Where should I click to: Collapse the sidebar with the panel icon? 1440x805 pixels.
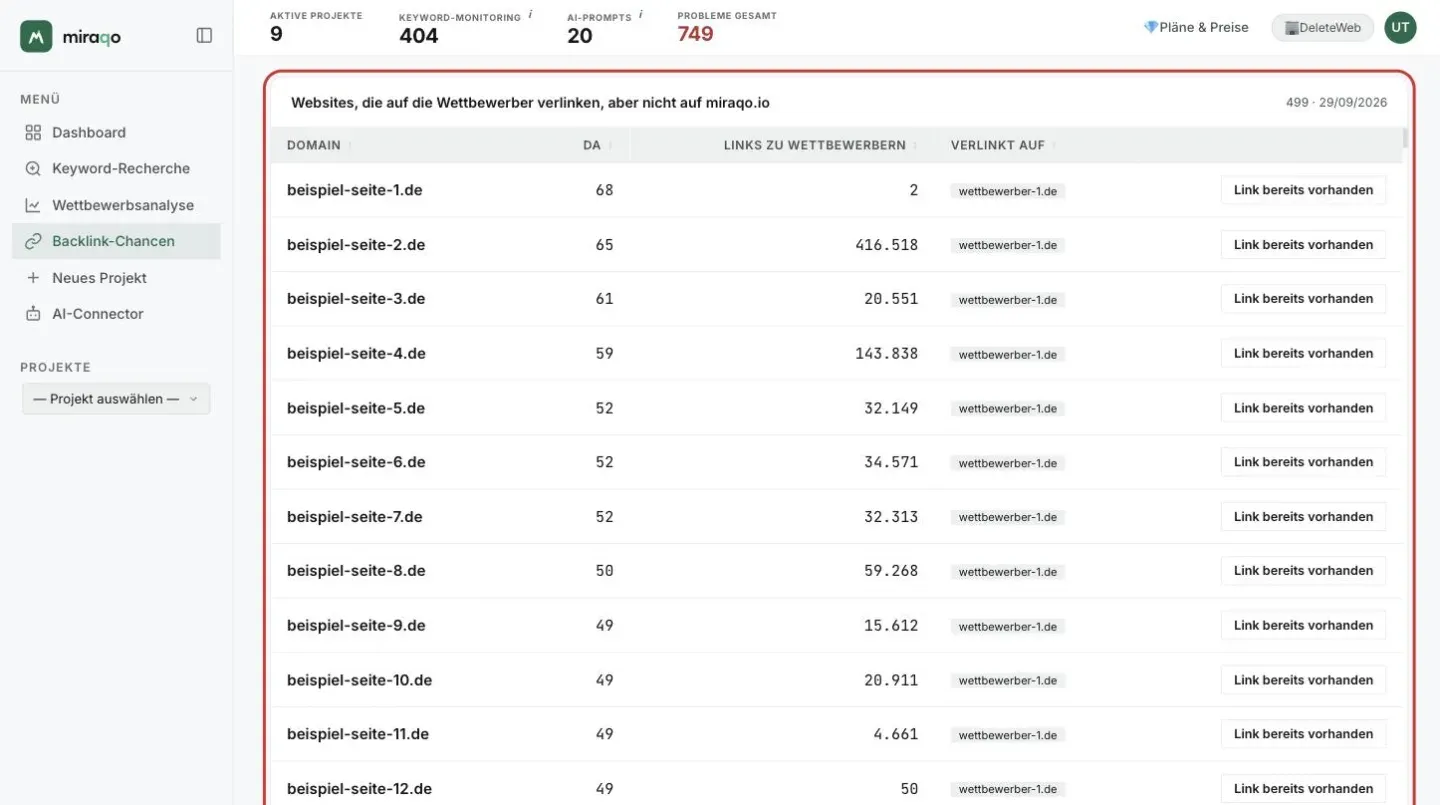pos(204,35)
